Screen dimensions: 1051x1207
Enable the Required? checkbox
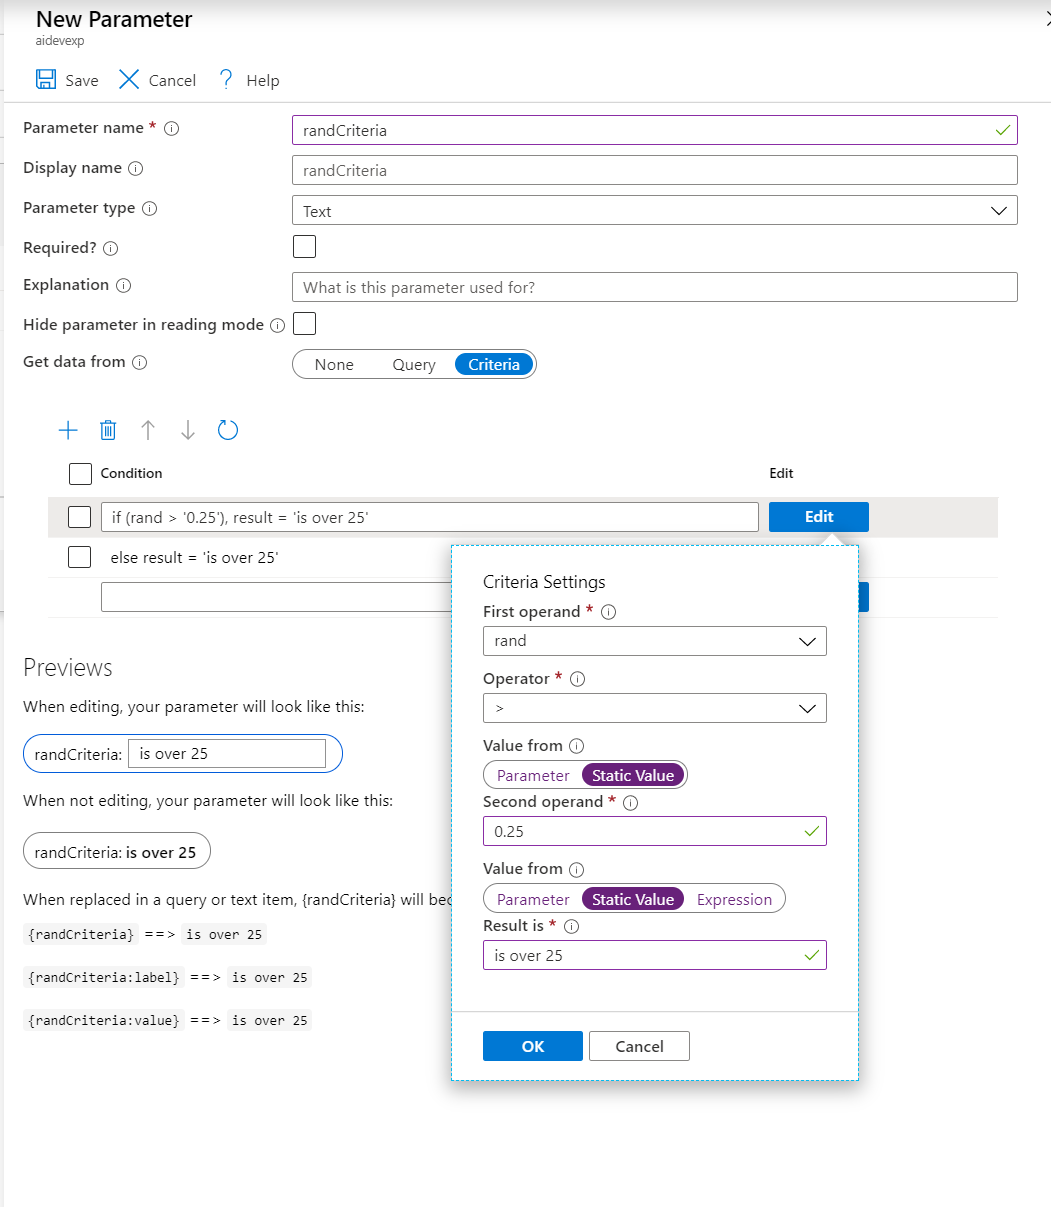click(304, 247)
